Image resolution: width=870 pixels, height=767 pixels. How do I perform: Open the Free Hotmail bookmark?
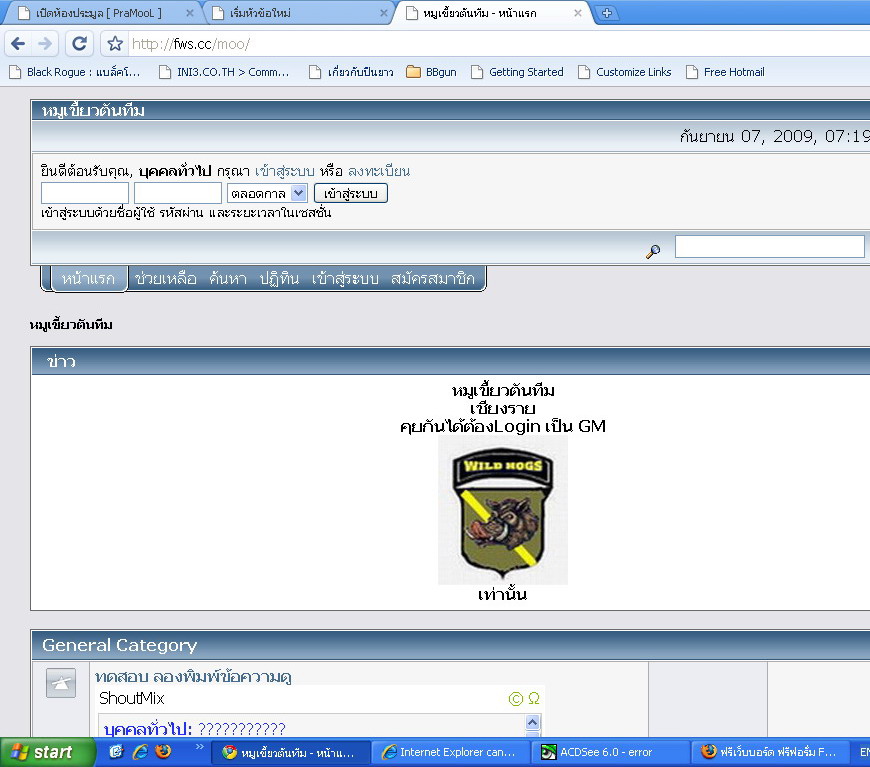[725, 72]
